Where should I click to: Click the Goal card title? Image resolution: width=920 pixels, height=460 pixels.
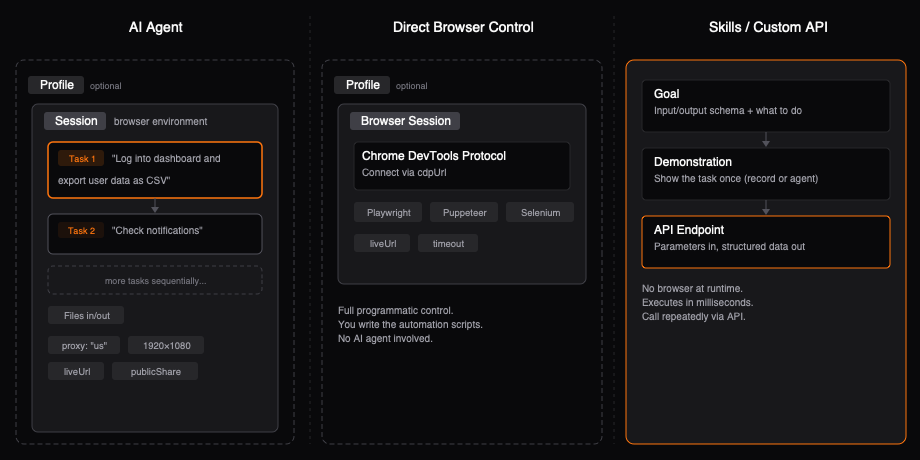point(667,94)
